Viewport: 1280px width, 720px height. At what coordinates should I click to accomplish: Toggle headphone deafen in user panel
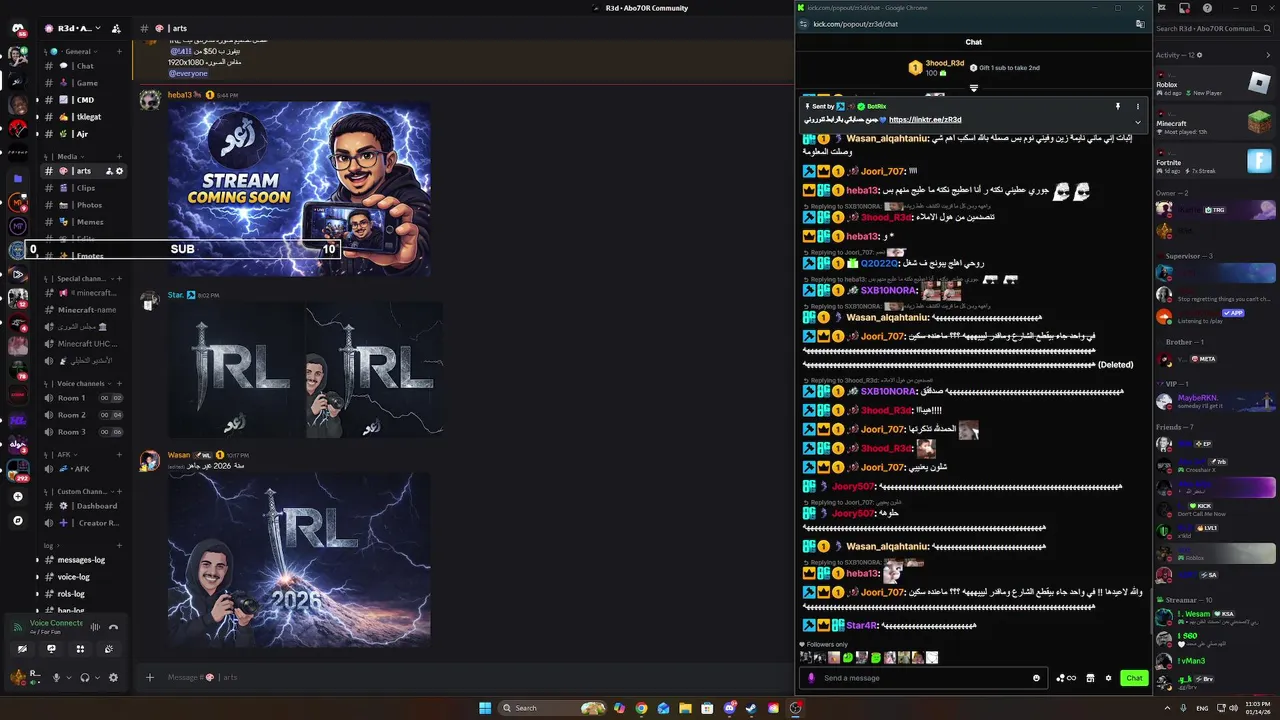click(x=84, y=677)
